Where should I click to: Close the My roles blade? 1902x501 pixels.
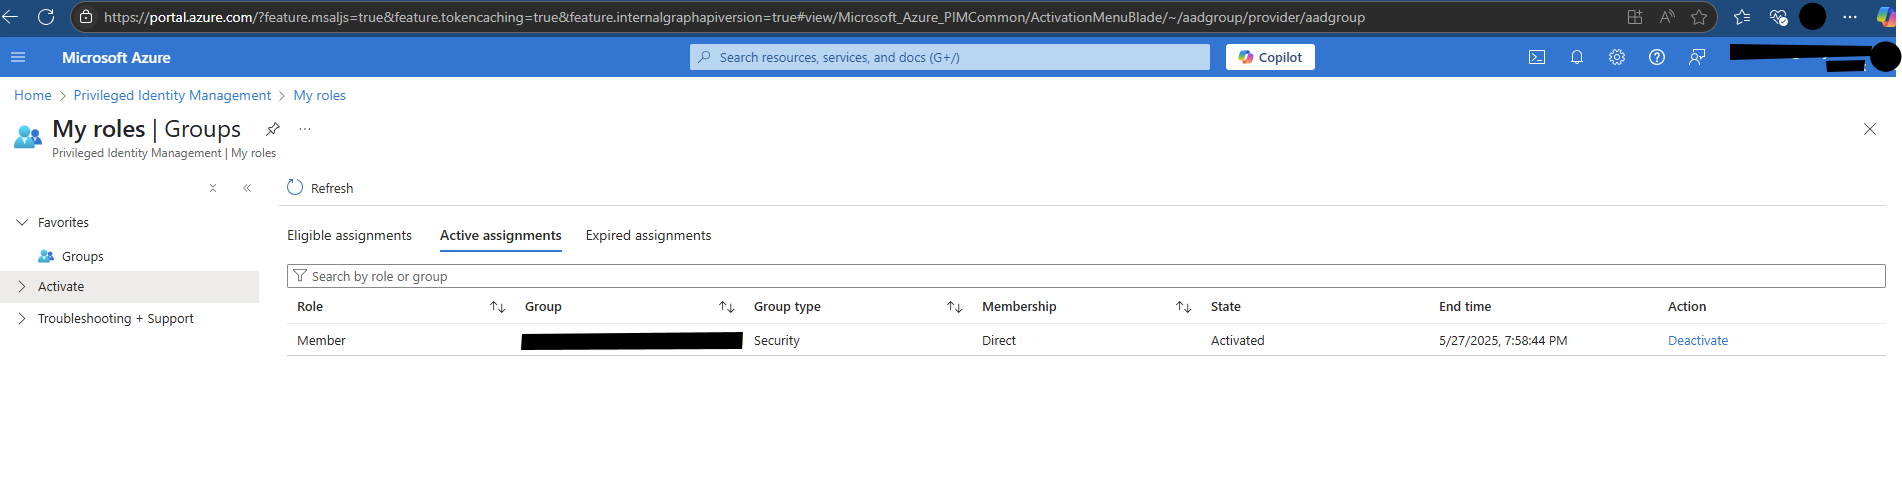coord(1870,129)
